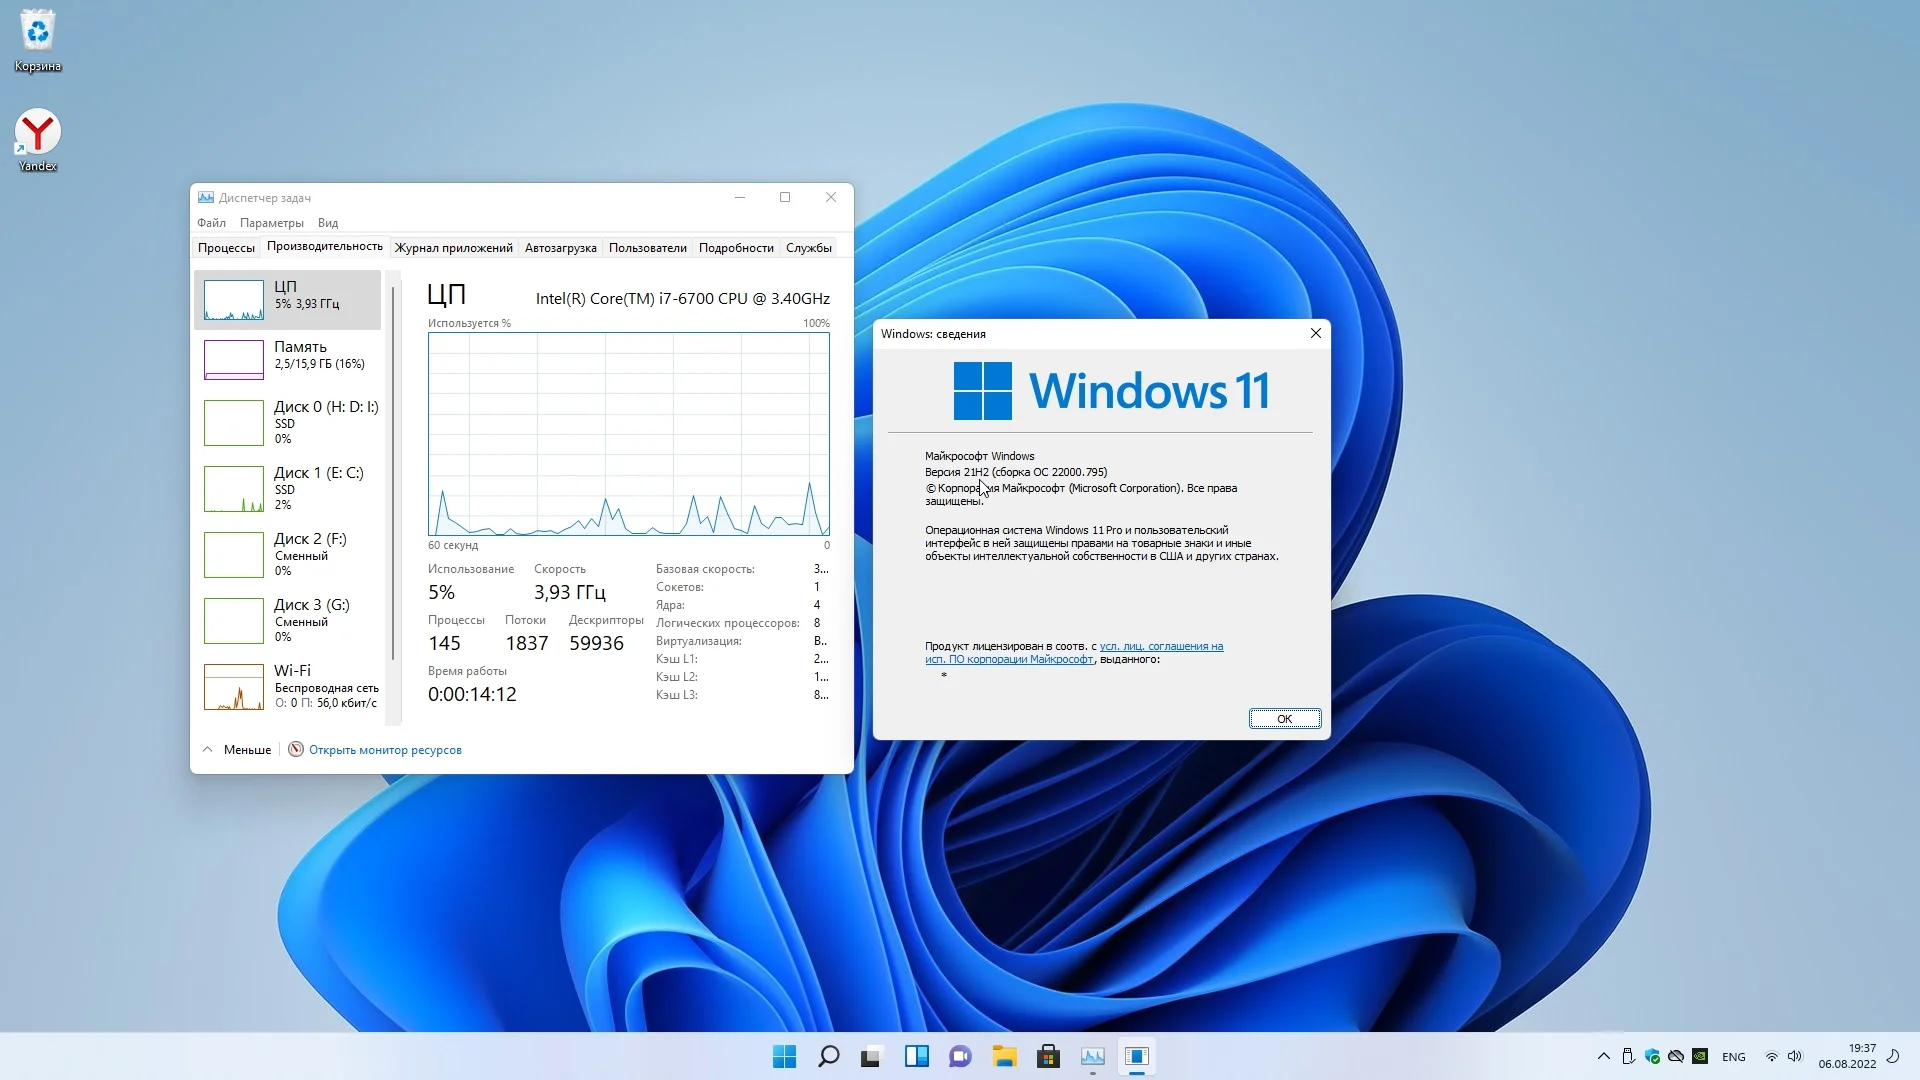The width and height of the screenshot is (1920, 1080).
Task: Open Microsoft Store from the taskbar
Action: click(x=1048, y=1056)
